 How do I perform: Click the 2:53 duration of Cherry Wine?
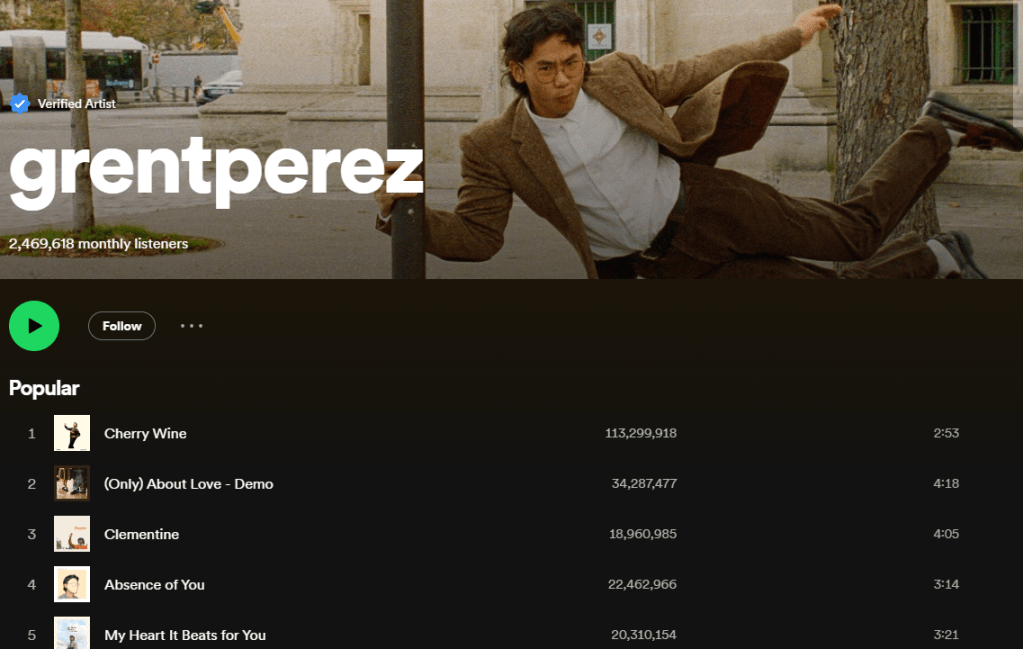tap(945, 433)
